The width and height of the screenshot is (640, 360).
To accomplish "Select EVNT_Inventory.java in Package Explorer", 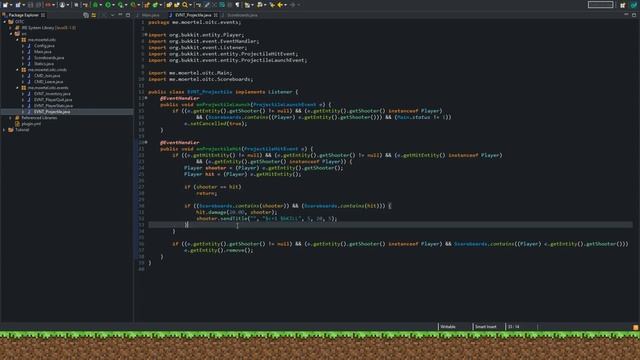I will point(52,93).
